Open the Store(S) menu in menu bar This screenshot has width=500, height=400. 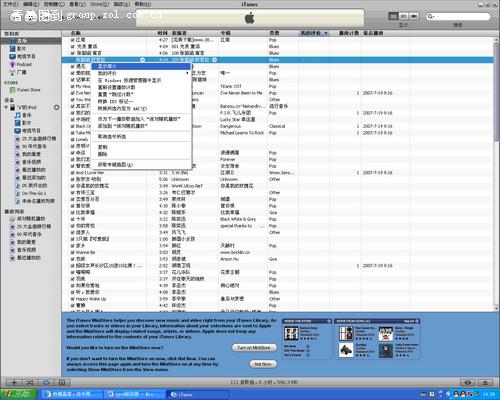coord(99,4)
